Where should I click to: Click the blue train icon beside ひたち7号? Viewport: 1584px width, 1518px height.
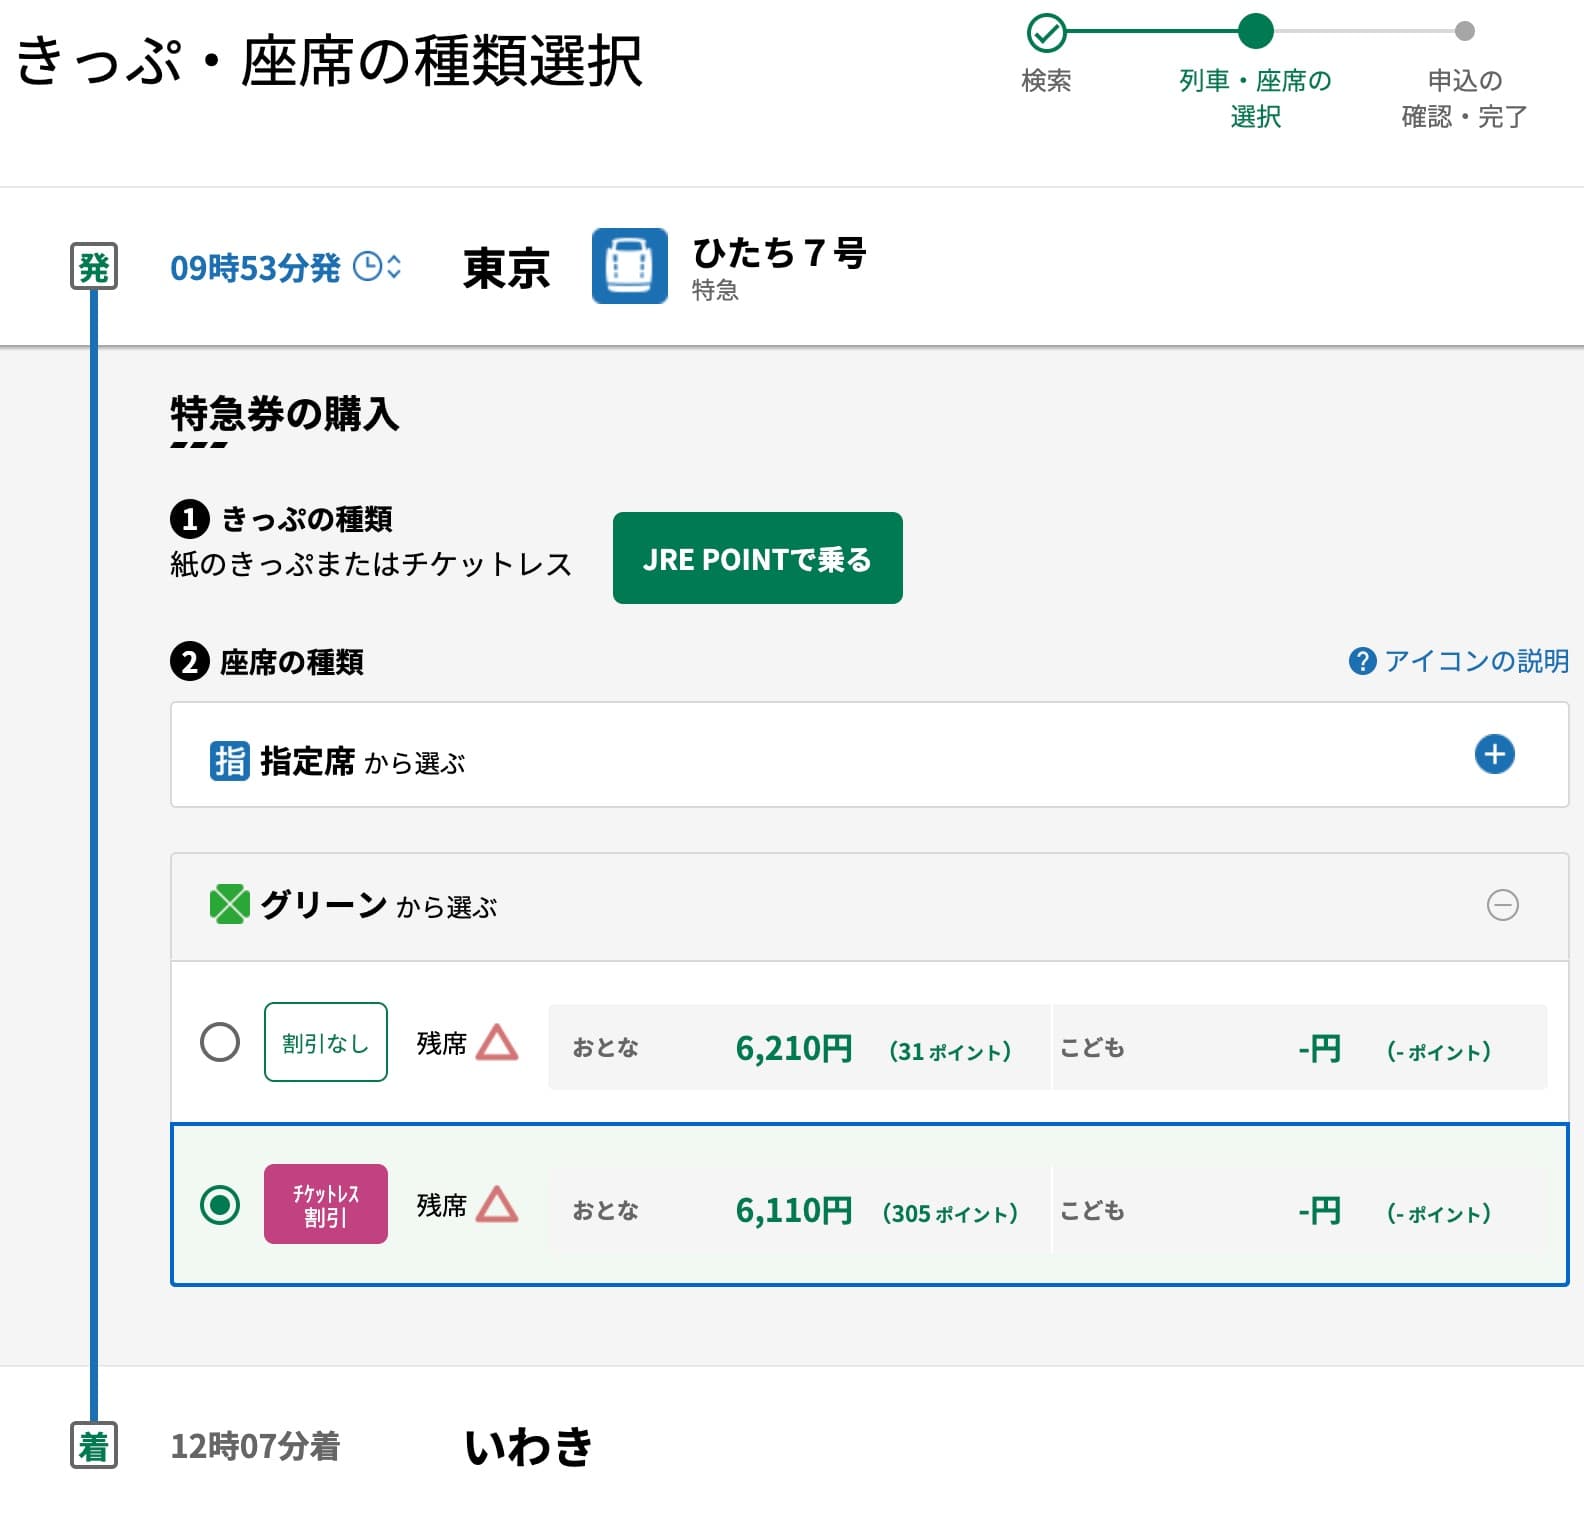630,266
